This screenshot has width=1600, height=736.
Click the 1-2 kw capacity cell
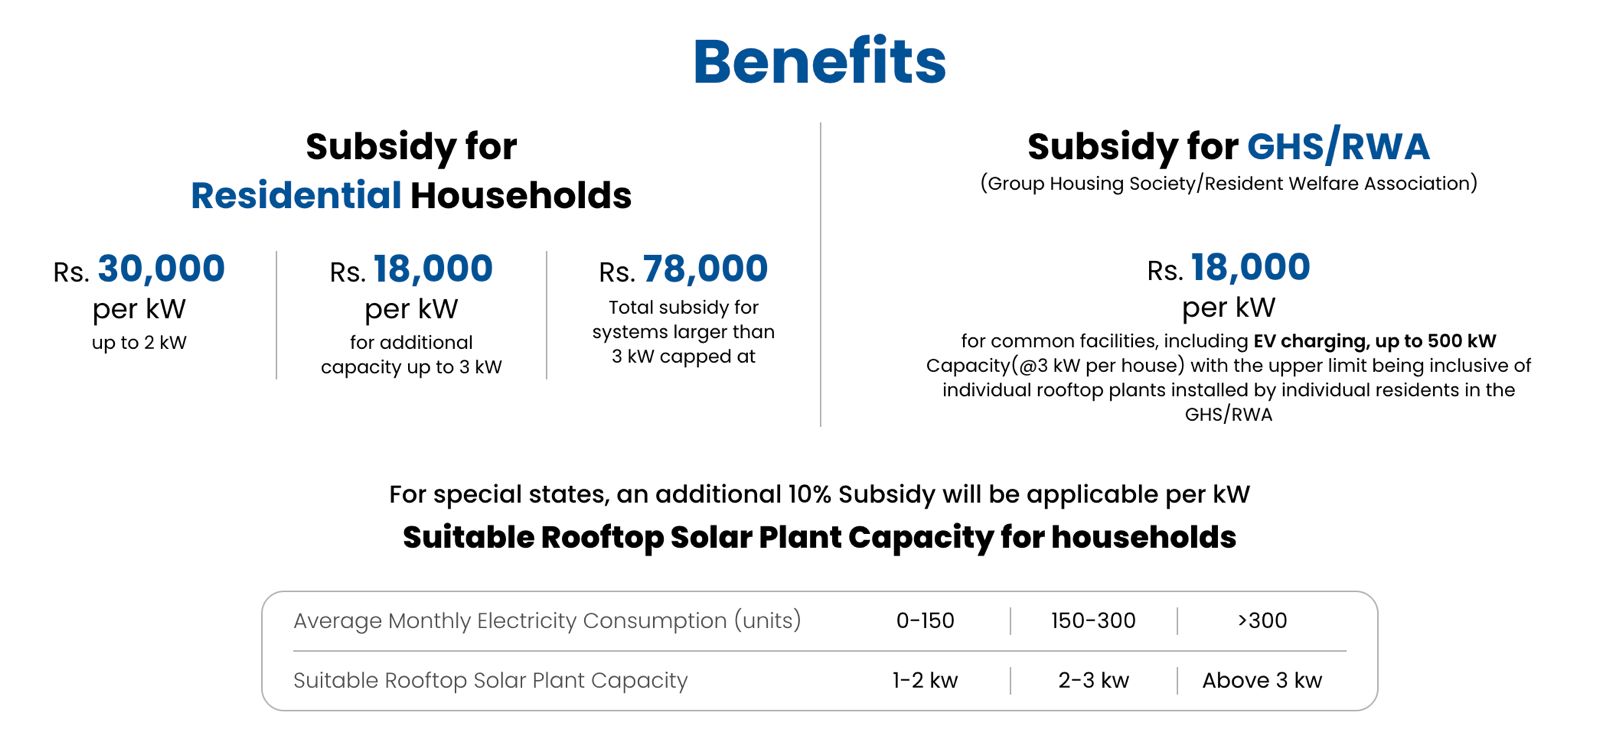(x=925, y=681)
